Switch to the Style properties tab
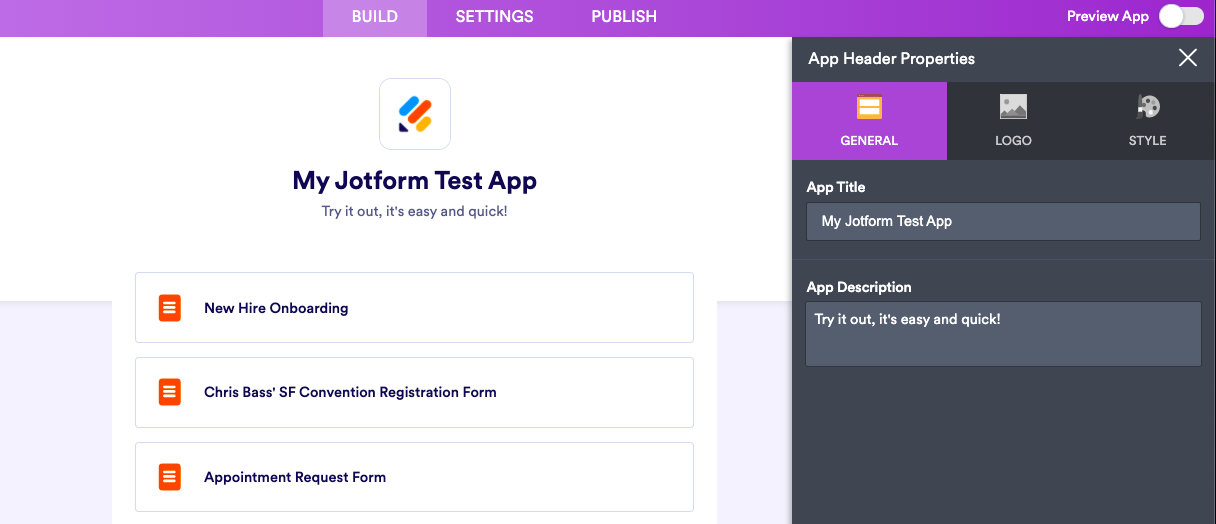Image resolution: width=1216 pixels, height=524 pixels. 1147,121
